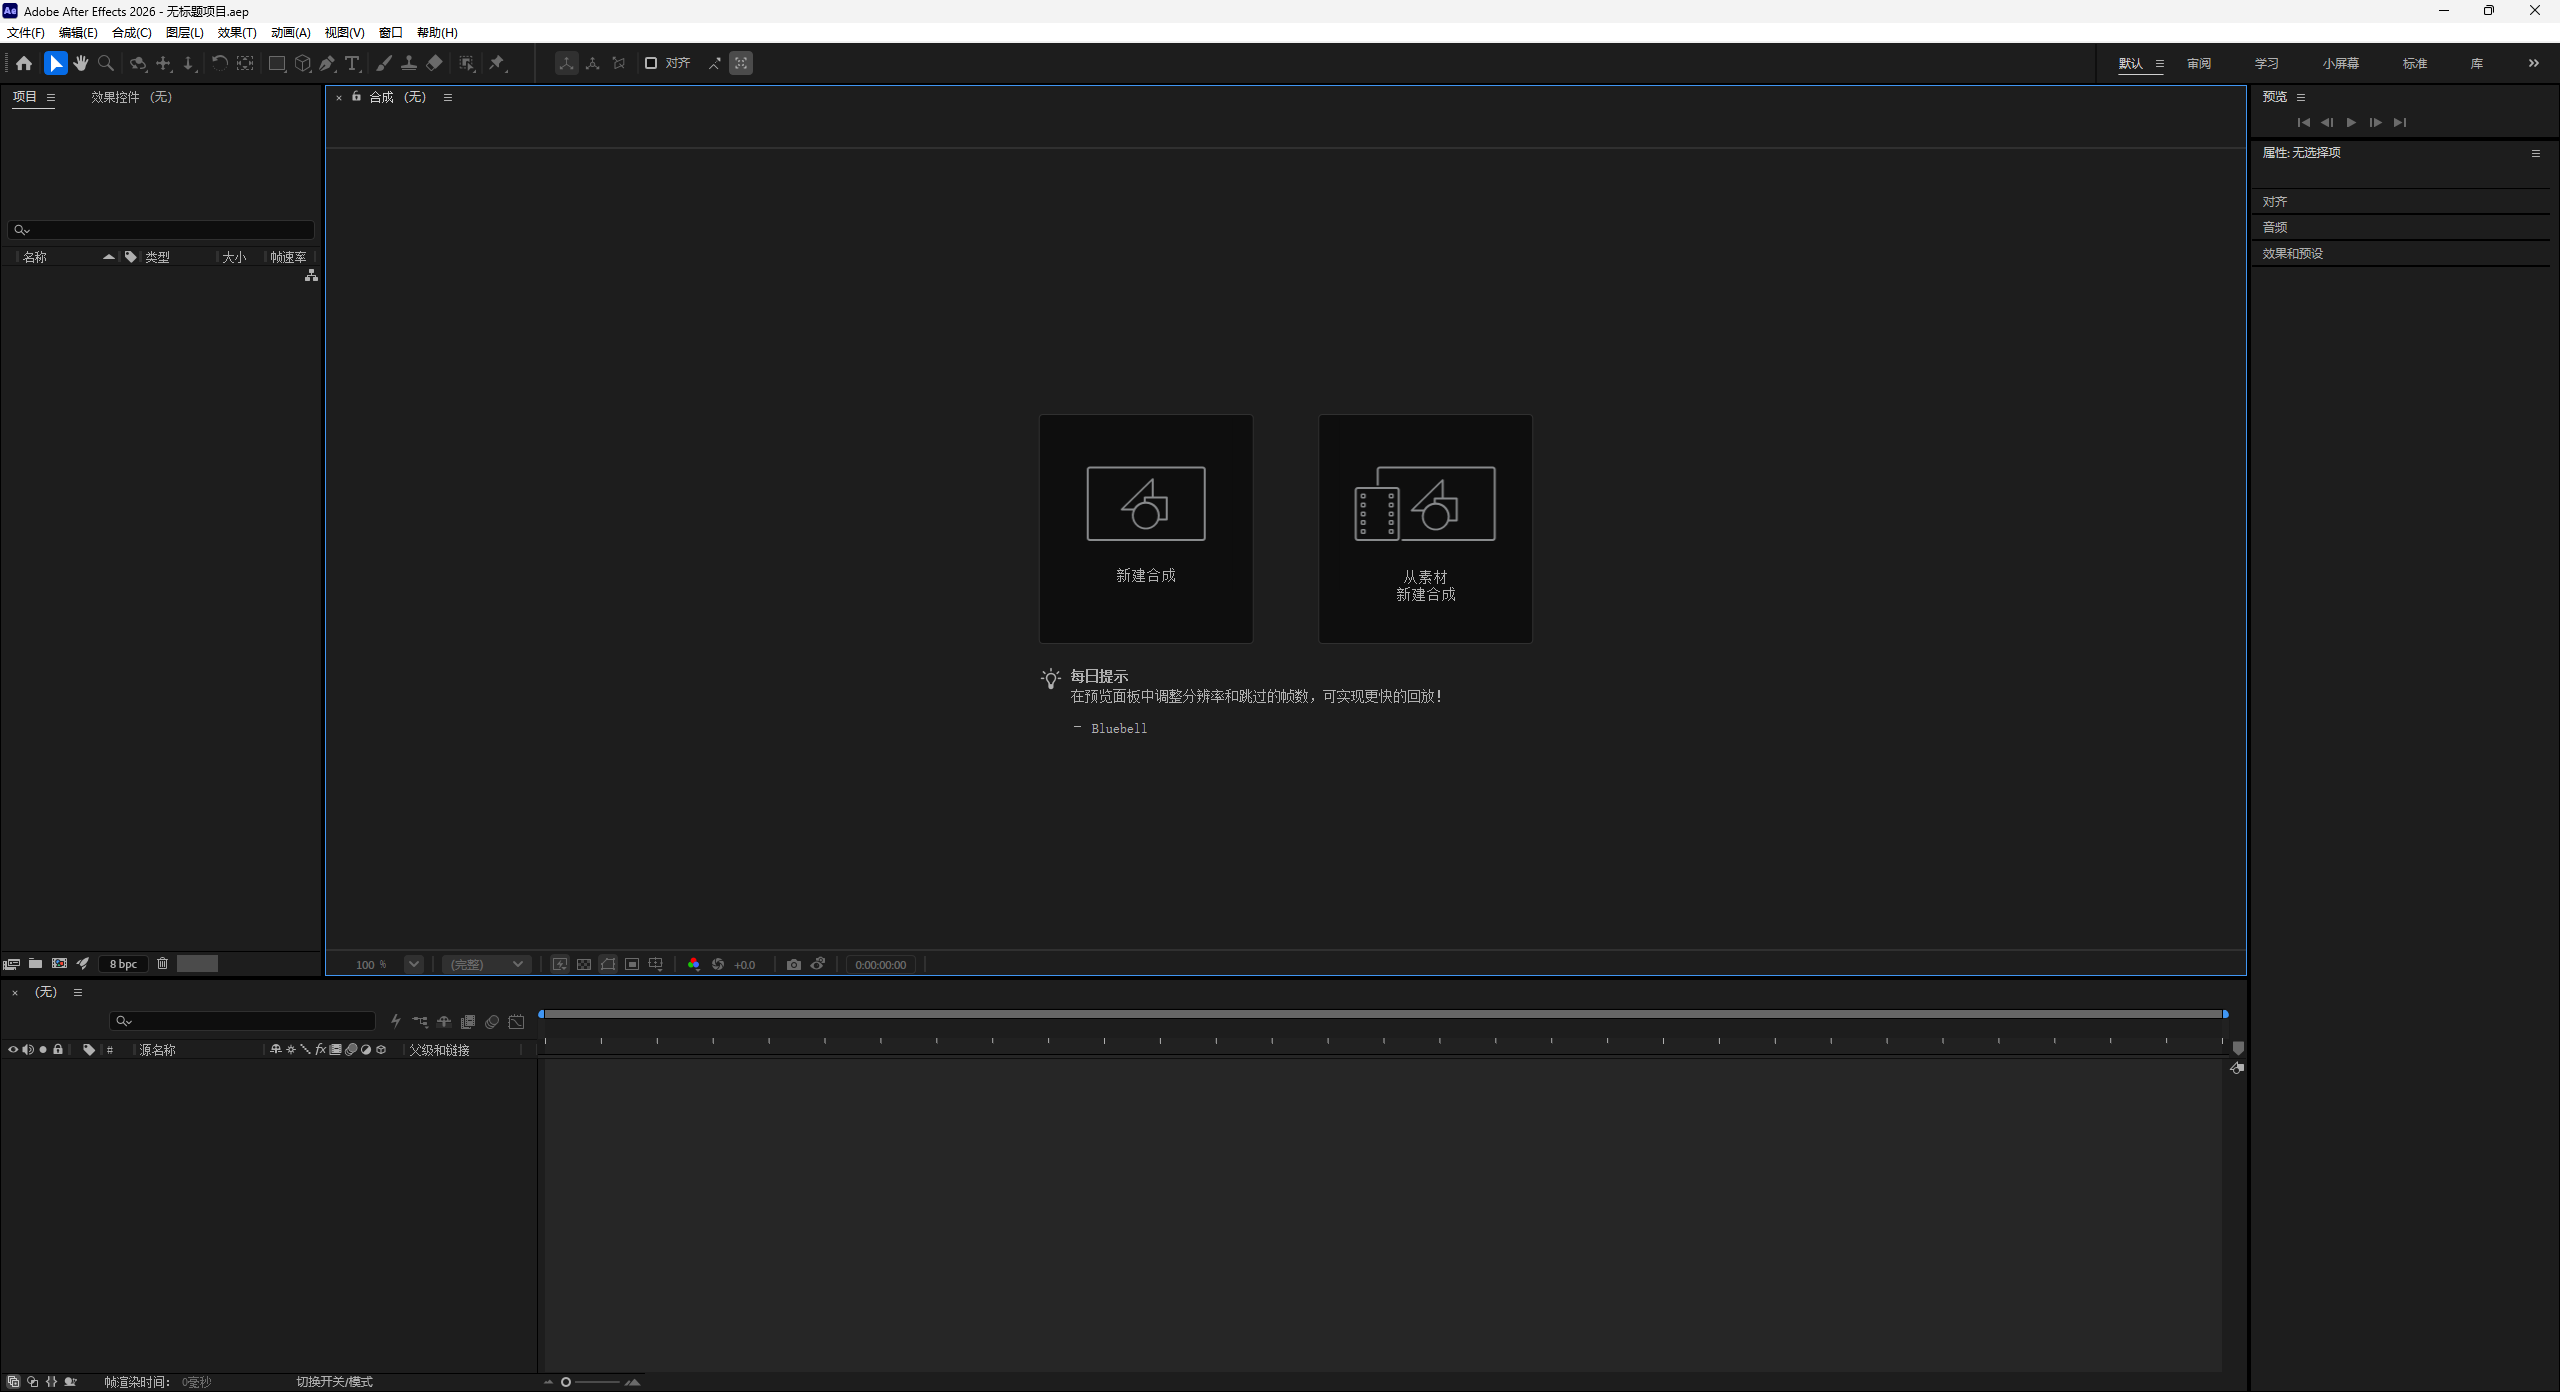
Task: Open grid and guide options dropdown
Action: pos(656,965)
